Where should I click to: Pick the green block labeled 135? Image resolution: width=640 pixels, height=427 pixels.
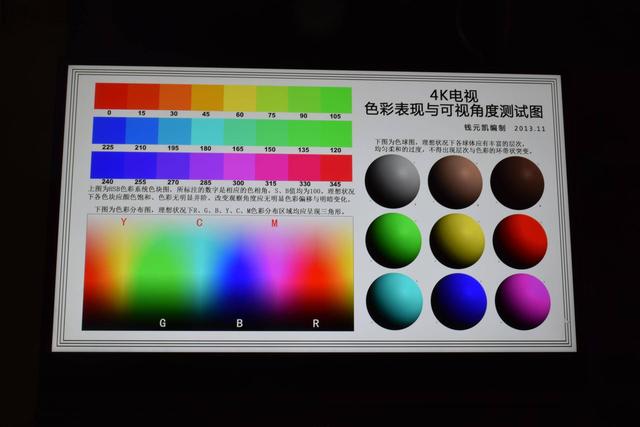(304, 133)
